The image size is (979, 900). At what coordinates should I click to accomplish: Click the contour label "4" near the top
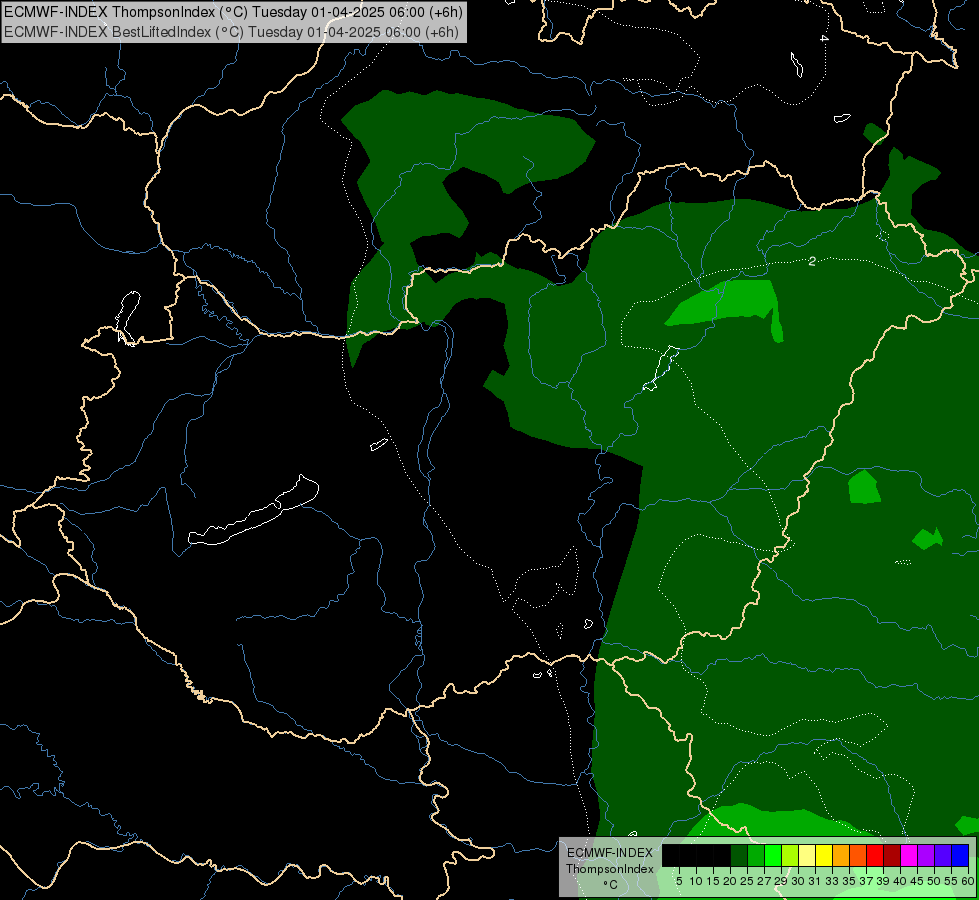point(824,39)
